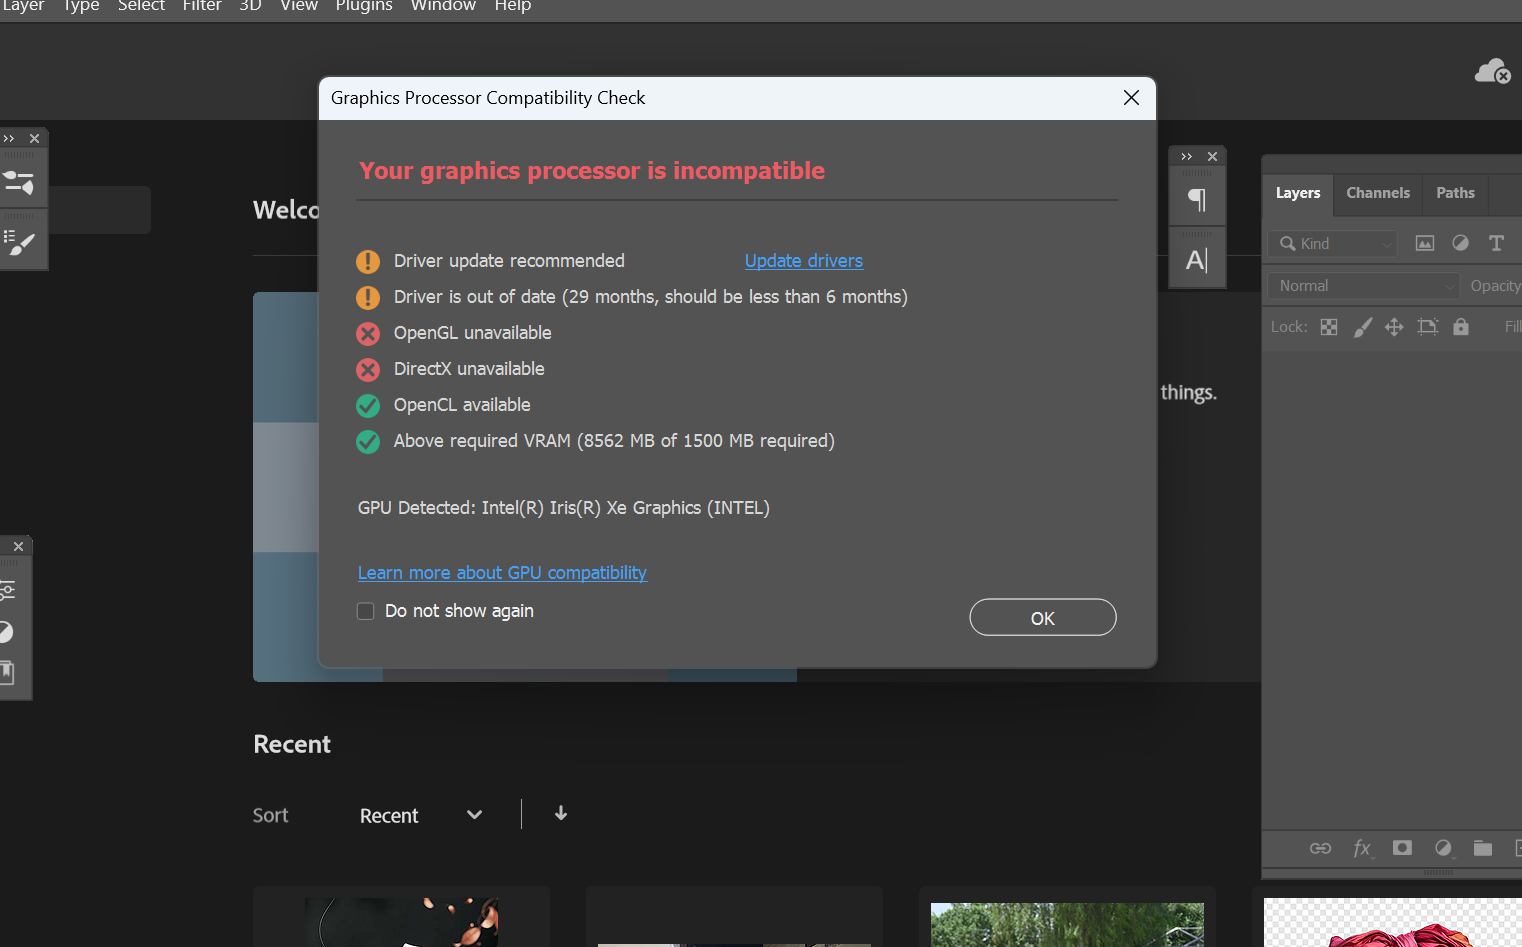Click the DirectX unavailable error icon
Screen dimensions: 1522x947
click(x=368, y=369)
